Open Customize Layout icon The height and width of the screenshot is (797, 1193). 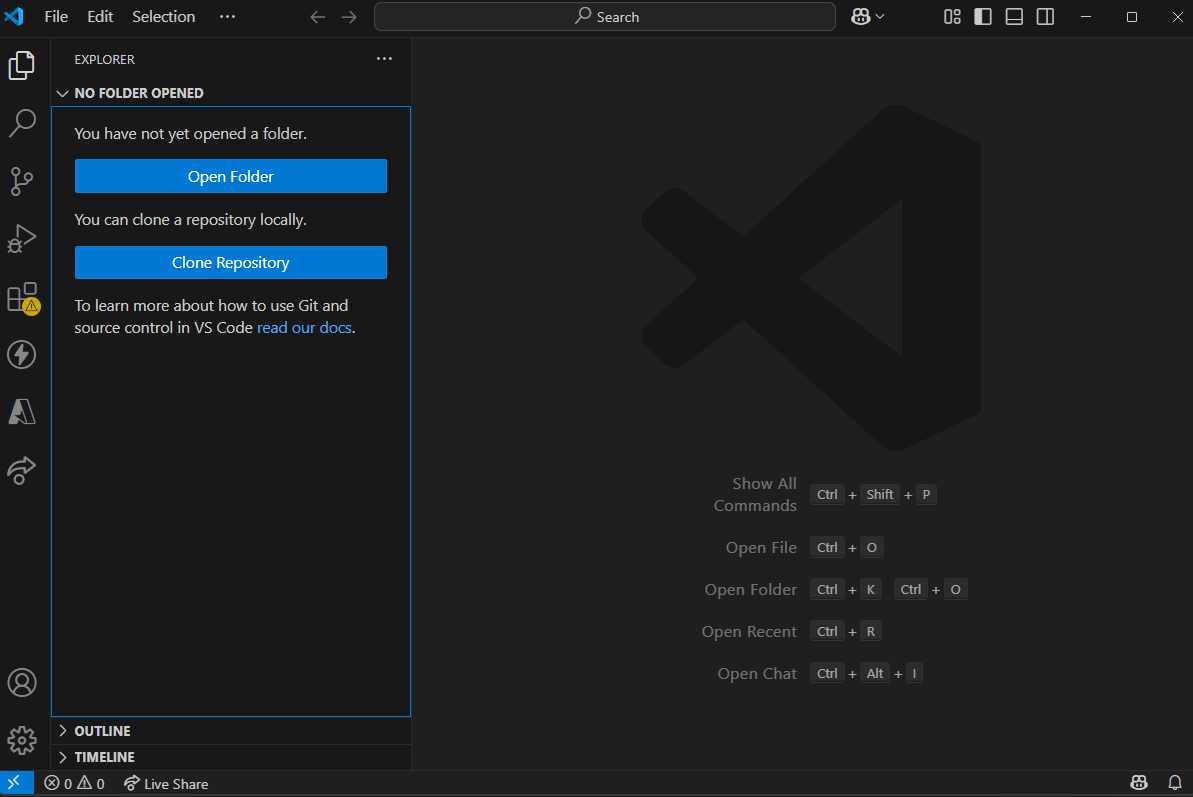pos(952,17)
